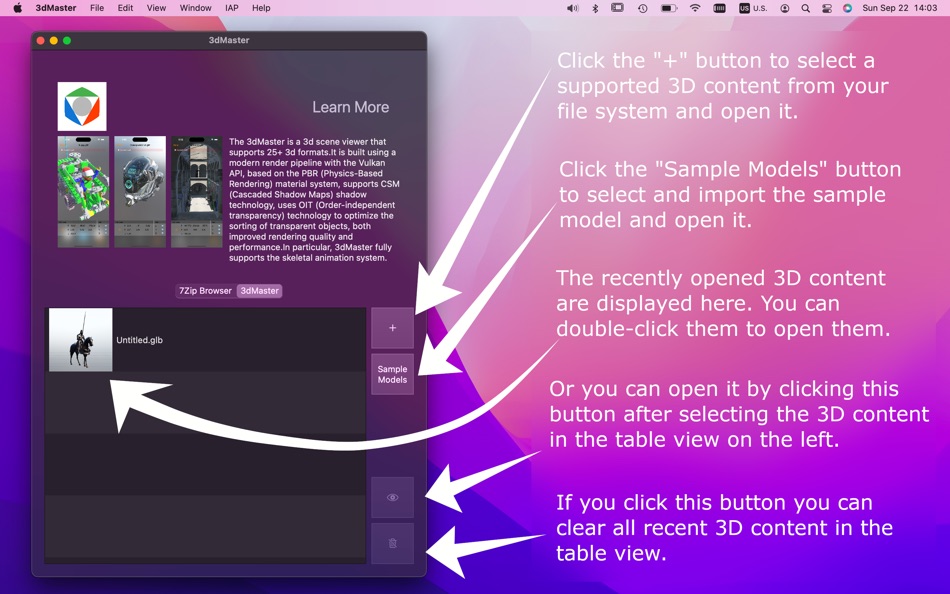Click the 3dMaster window title text
The width and height of the screenshot is (950, 594).
point(229,40)
